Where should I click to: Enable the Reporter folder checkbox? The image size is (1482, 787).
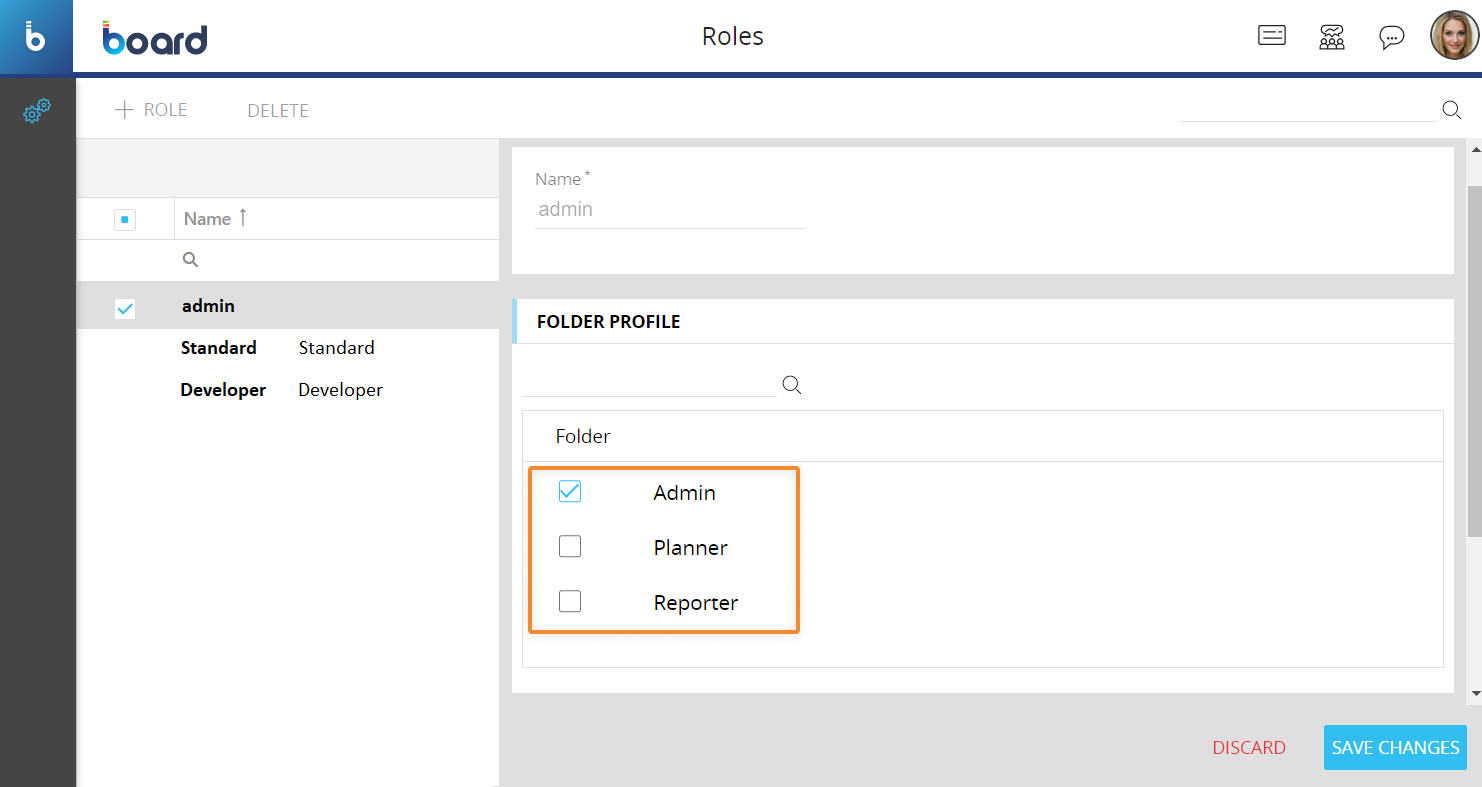click(570, 601)
